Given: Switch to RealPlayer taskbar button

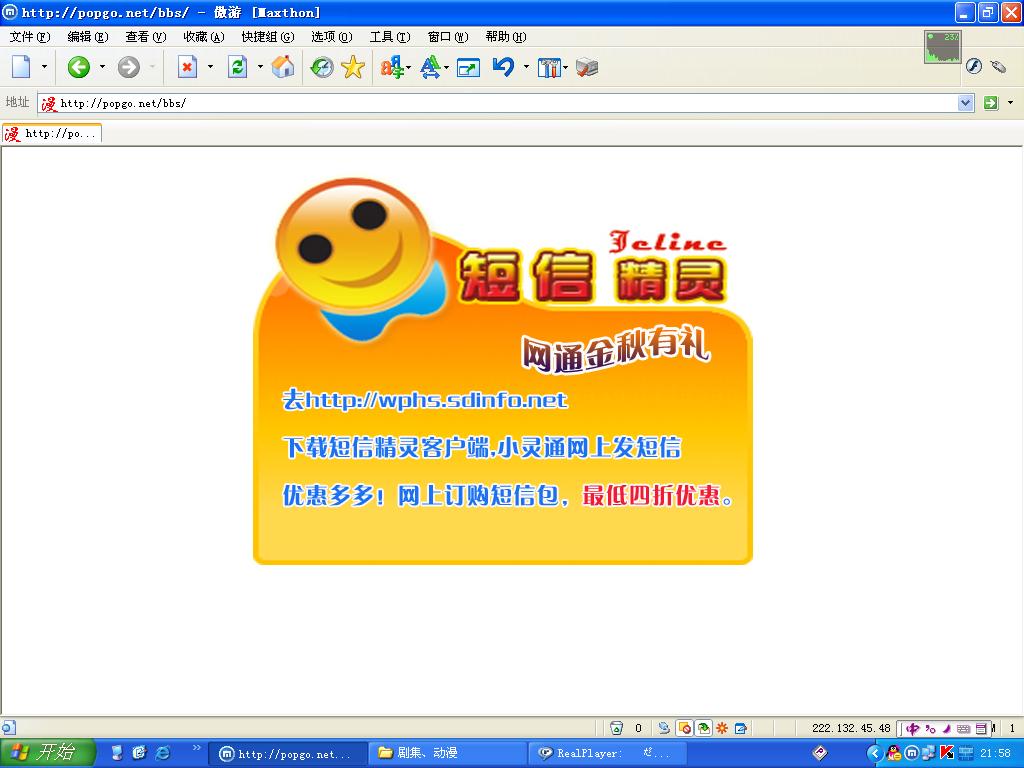Looking at the screenshot, I should (607, 753).
